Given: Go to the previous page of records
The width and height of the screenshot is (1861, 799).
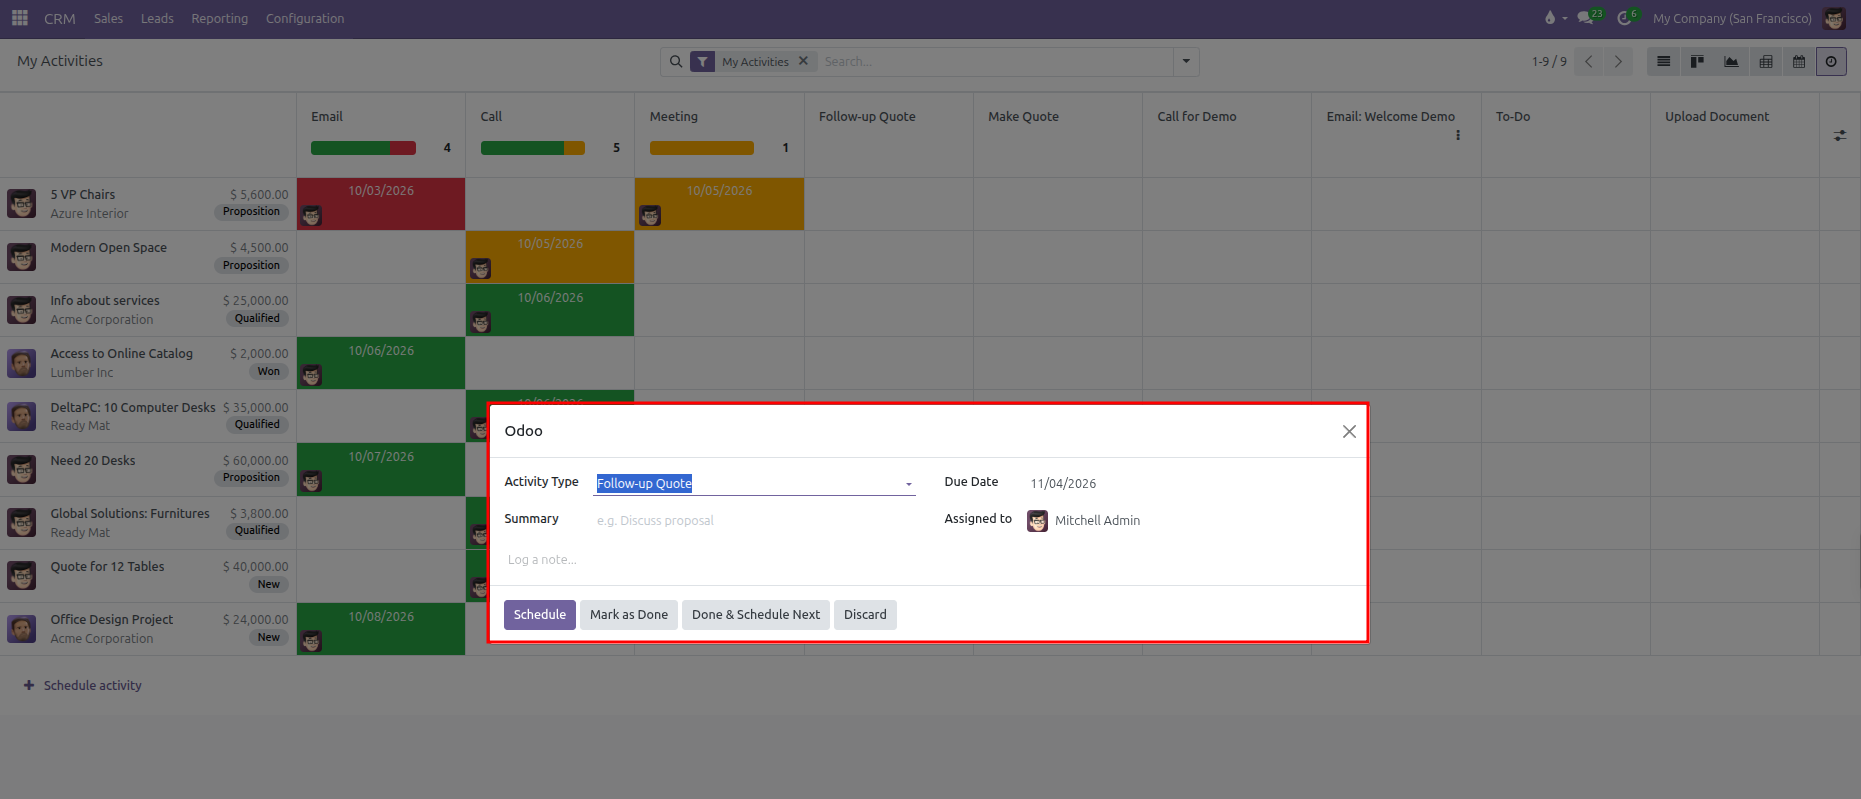Looking at the screenshot, I should click(x=1589, y=62).
